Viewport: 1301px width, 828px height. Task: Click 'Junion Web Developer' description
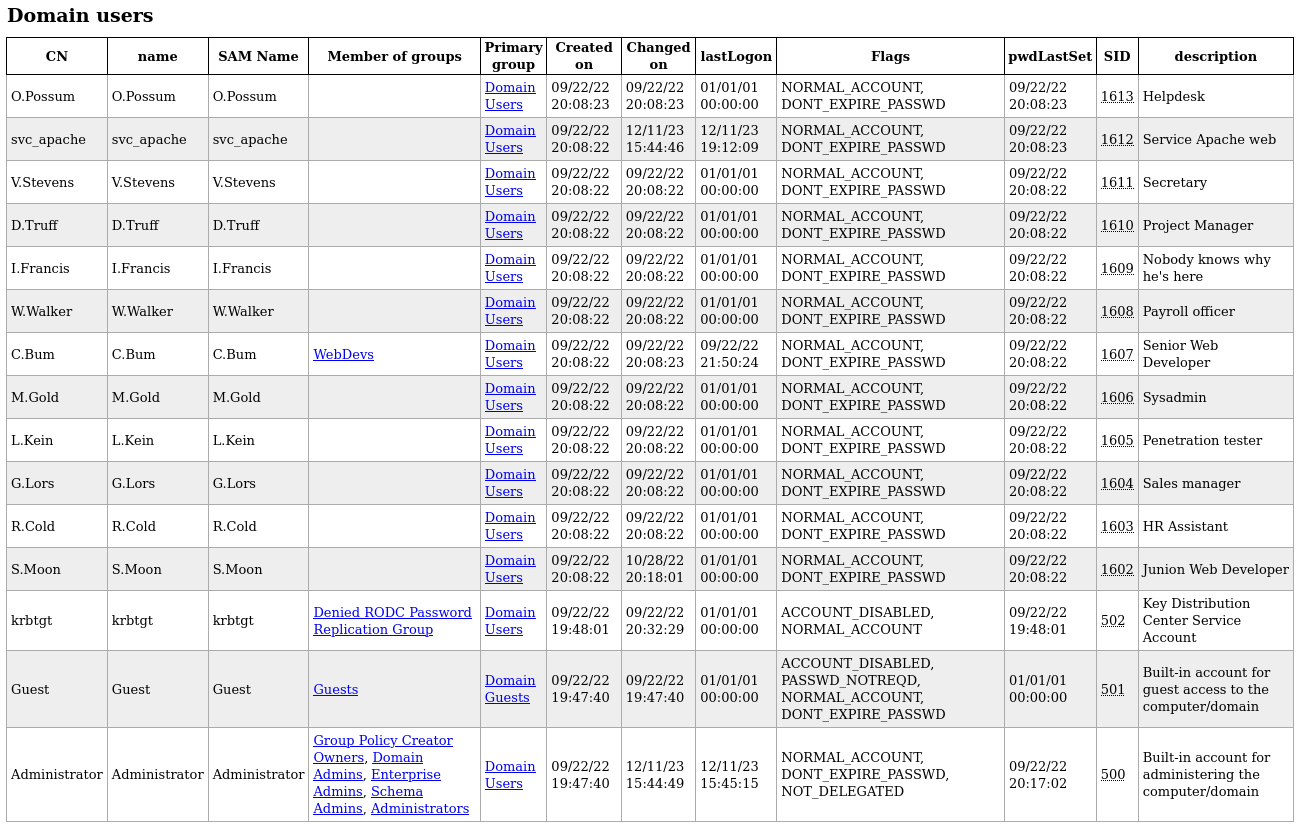pyautogui.click(x=1215, y=570)
